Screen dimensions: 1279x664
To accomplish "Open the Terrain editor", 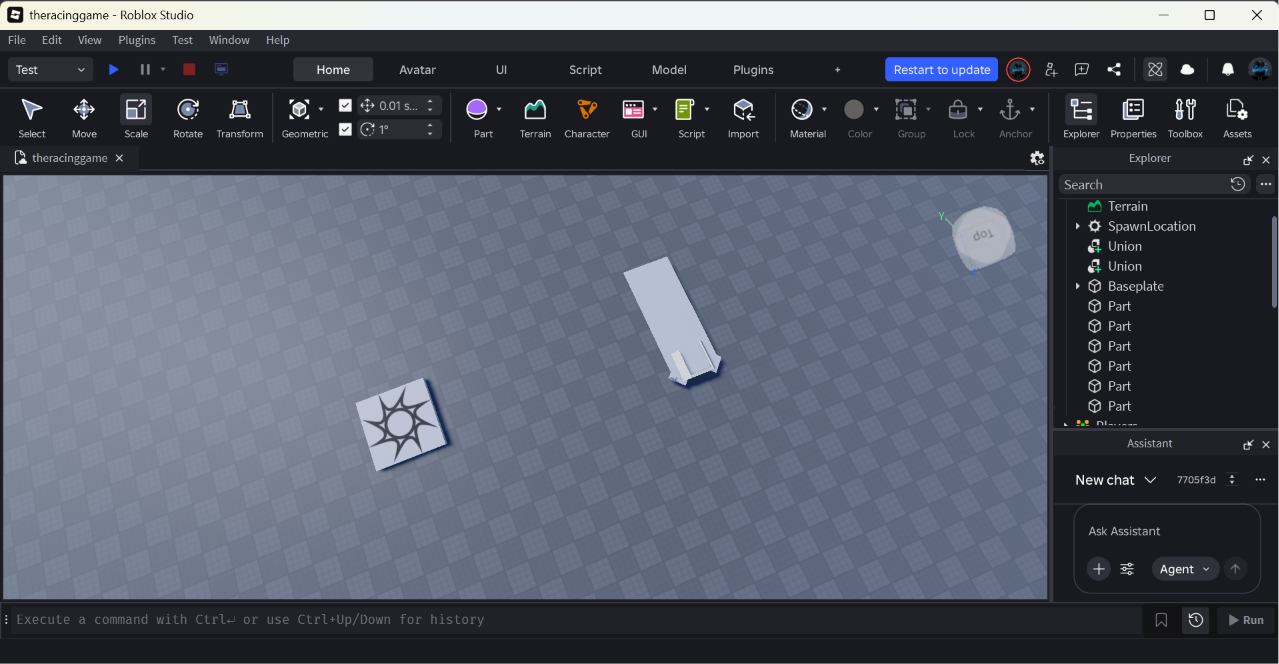I will [535, 117].
